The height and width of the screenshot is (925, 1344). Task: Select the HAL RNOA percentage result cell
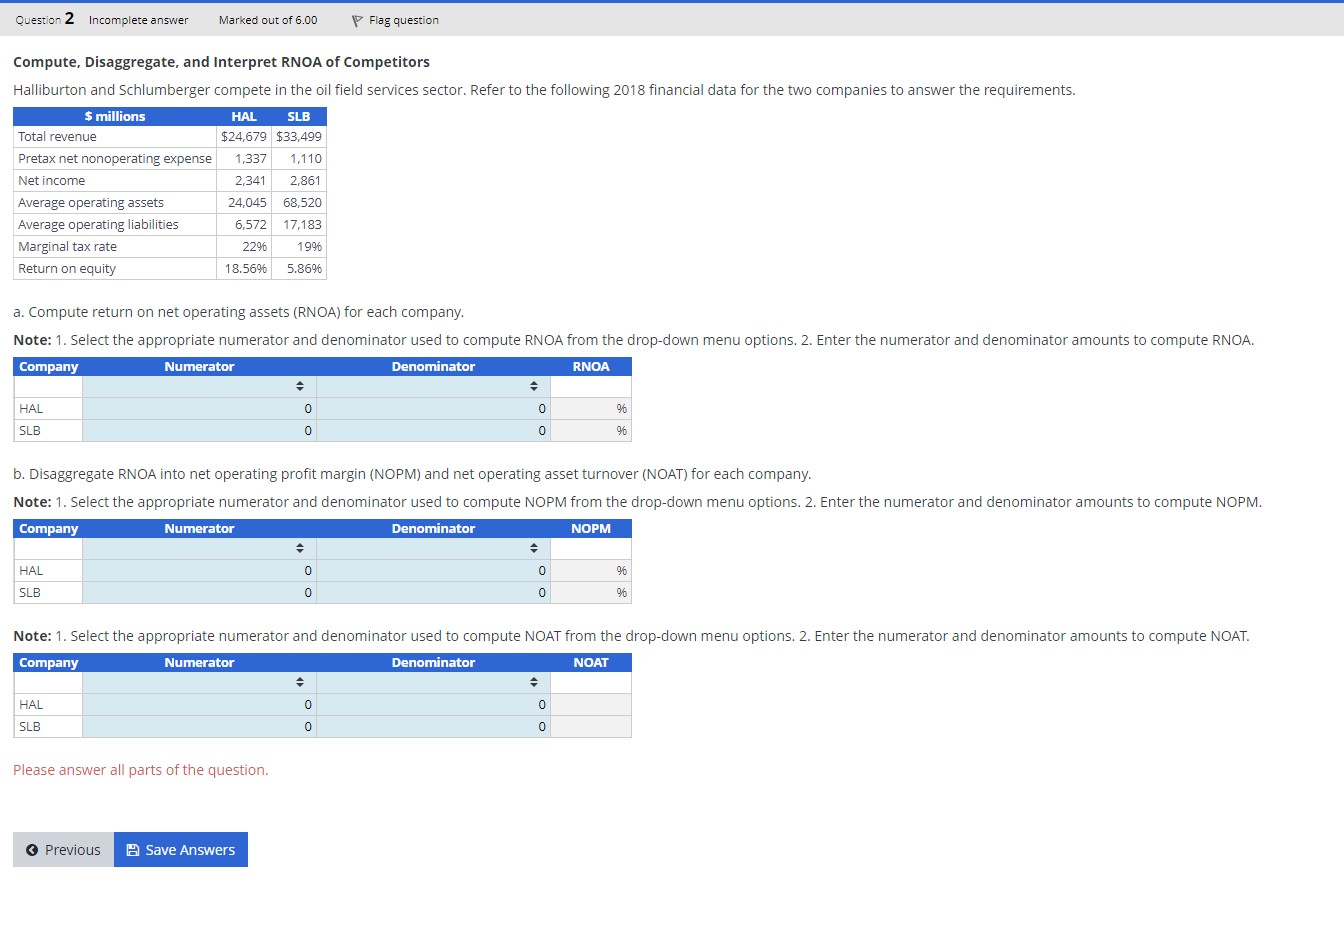click(592, 408)
